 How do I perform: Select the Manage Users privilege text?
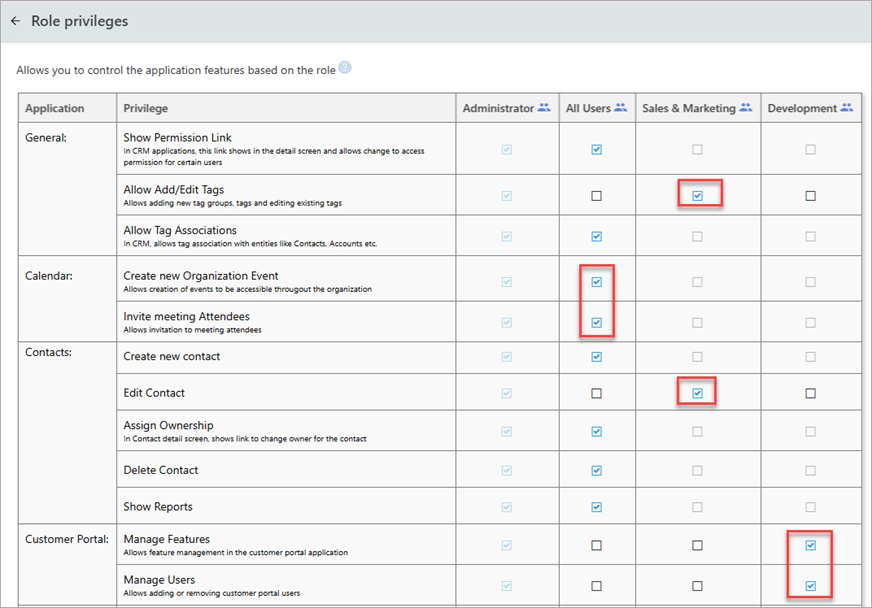pyautogui.click(x=159, y=580)
